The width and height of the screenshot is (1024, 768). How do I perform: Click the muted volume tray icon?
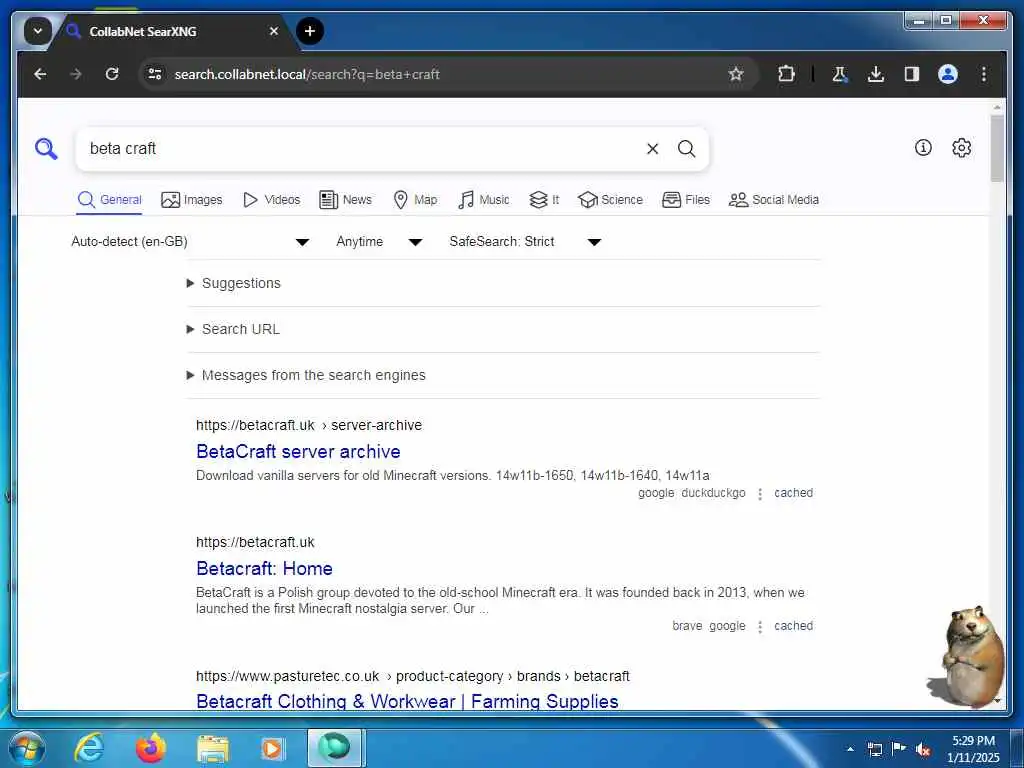[923, 750]
